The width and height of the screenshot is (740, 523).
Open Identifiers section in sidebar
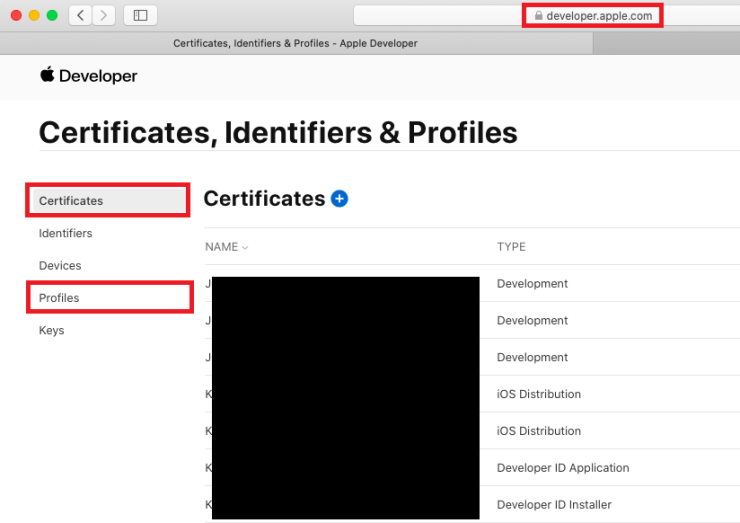pos(66,233)
